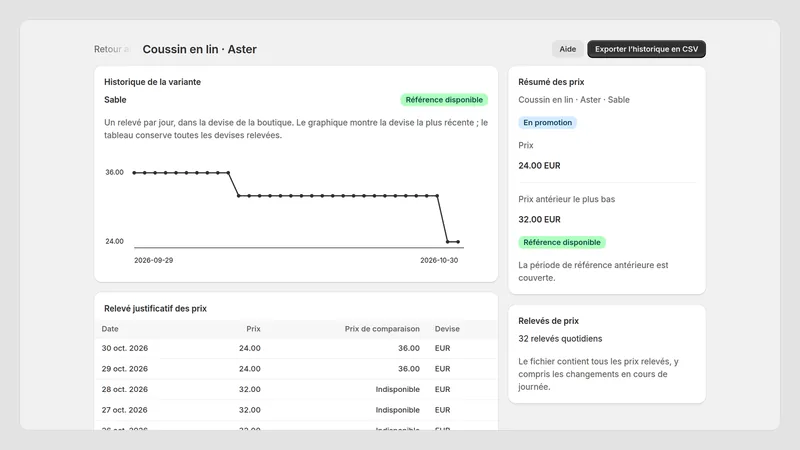Click the Le fichier contient tous les prix note

coord(598,374)
